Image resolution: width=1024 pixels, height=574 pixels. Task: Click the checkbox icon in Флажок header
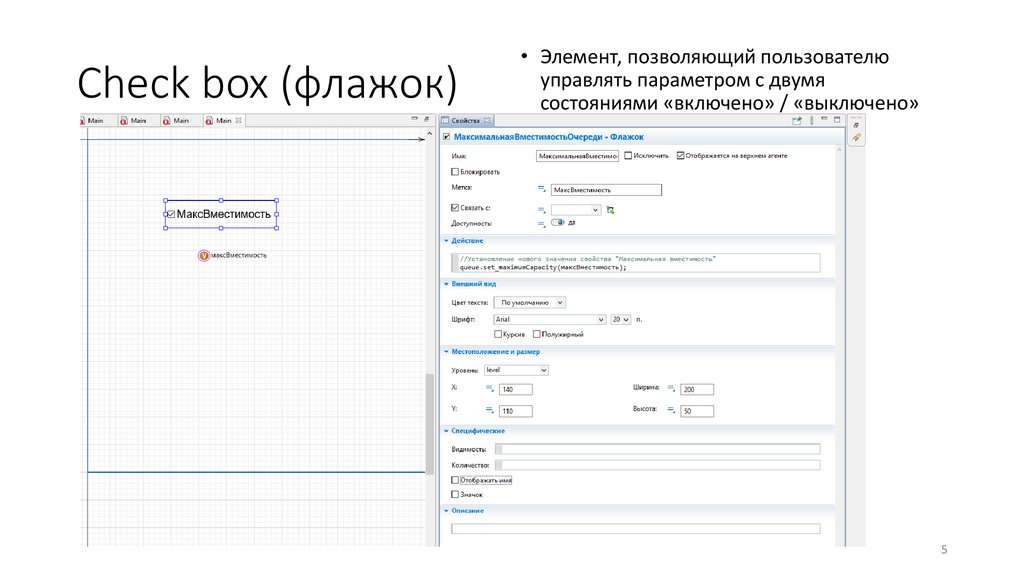(x=447, y=136)
